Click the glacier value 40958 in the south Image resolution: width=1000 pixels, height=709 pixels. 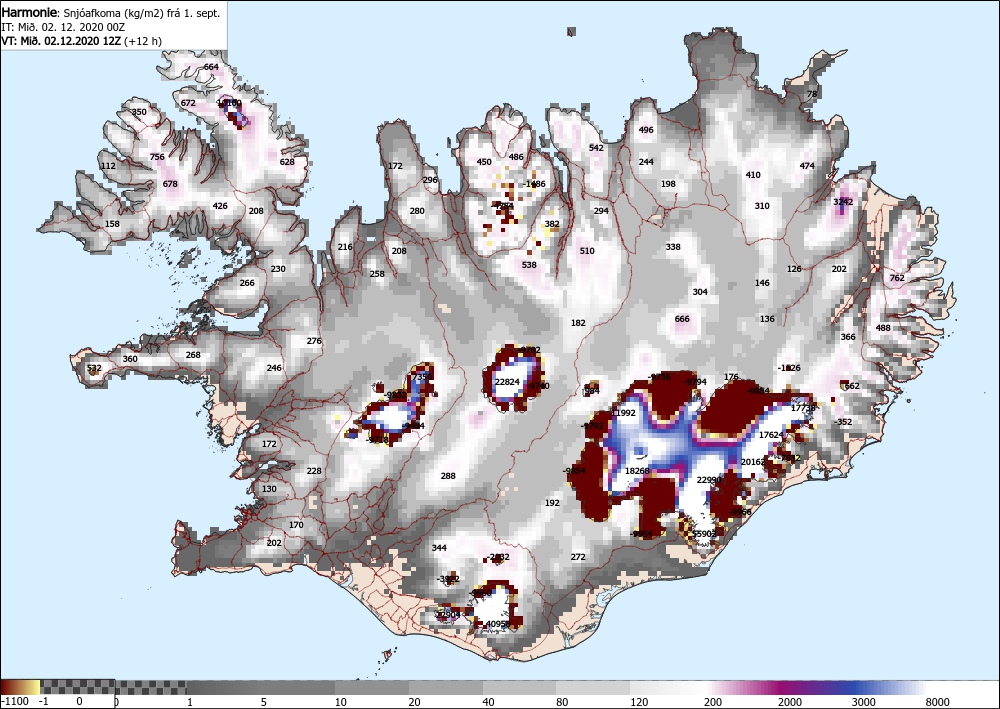pyautogui.click(x=498, y=624)
